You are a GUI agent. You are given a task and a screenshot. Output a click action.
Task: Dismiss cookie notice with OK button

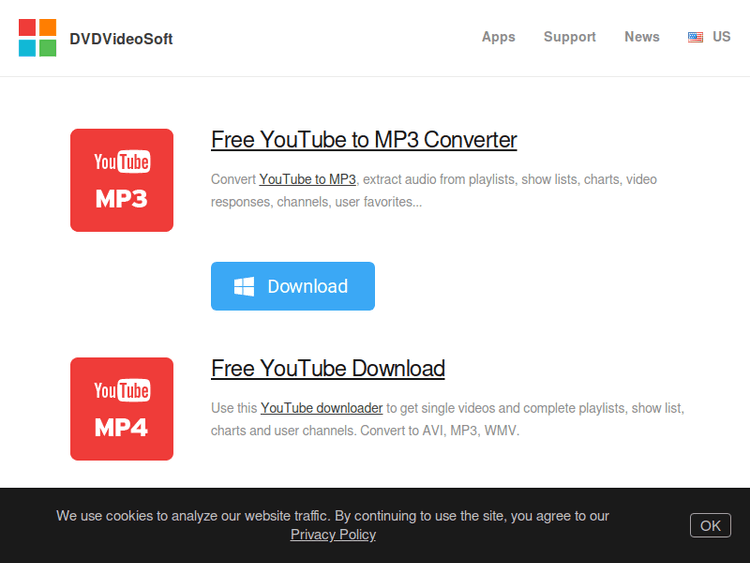(710, 525)
